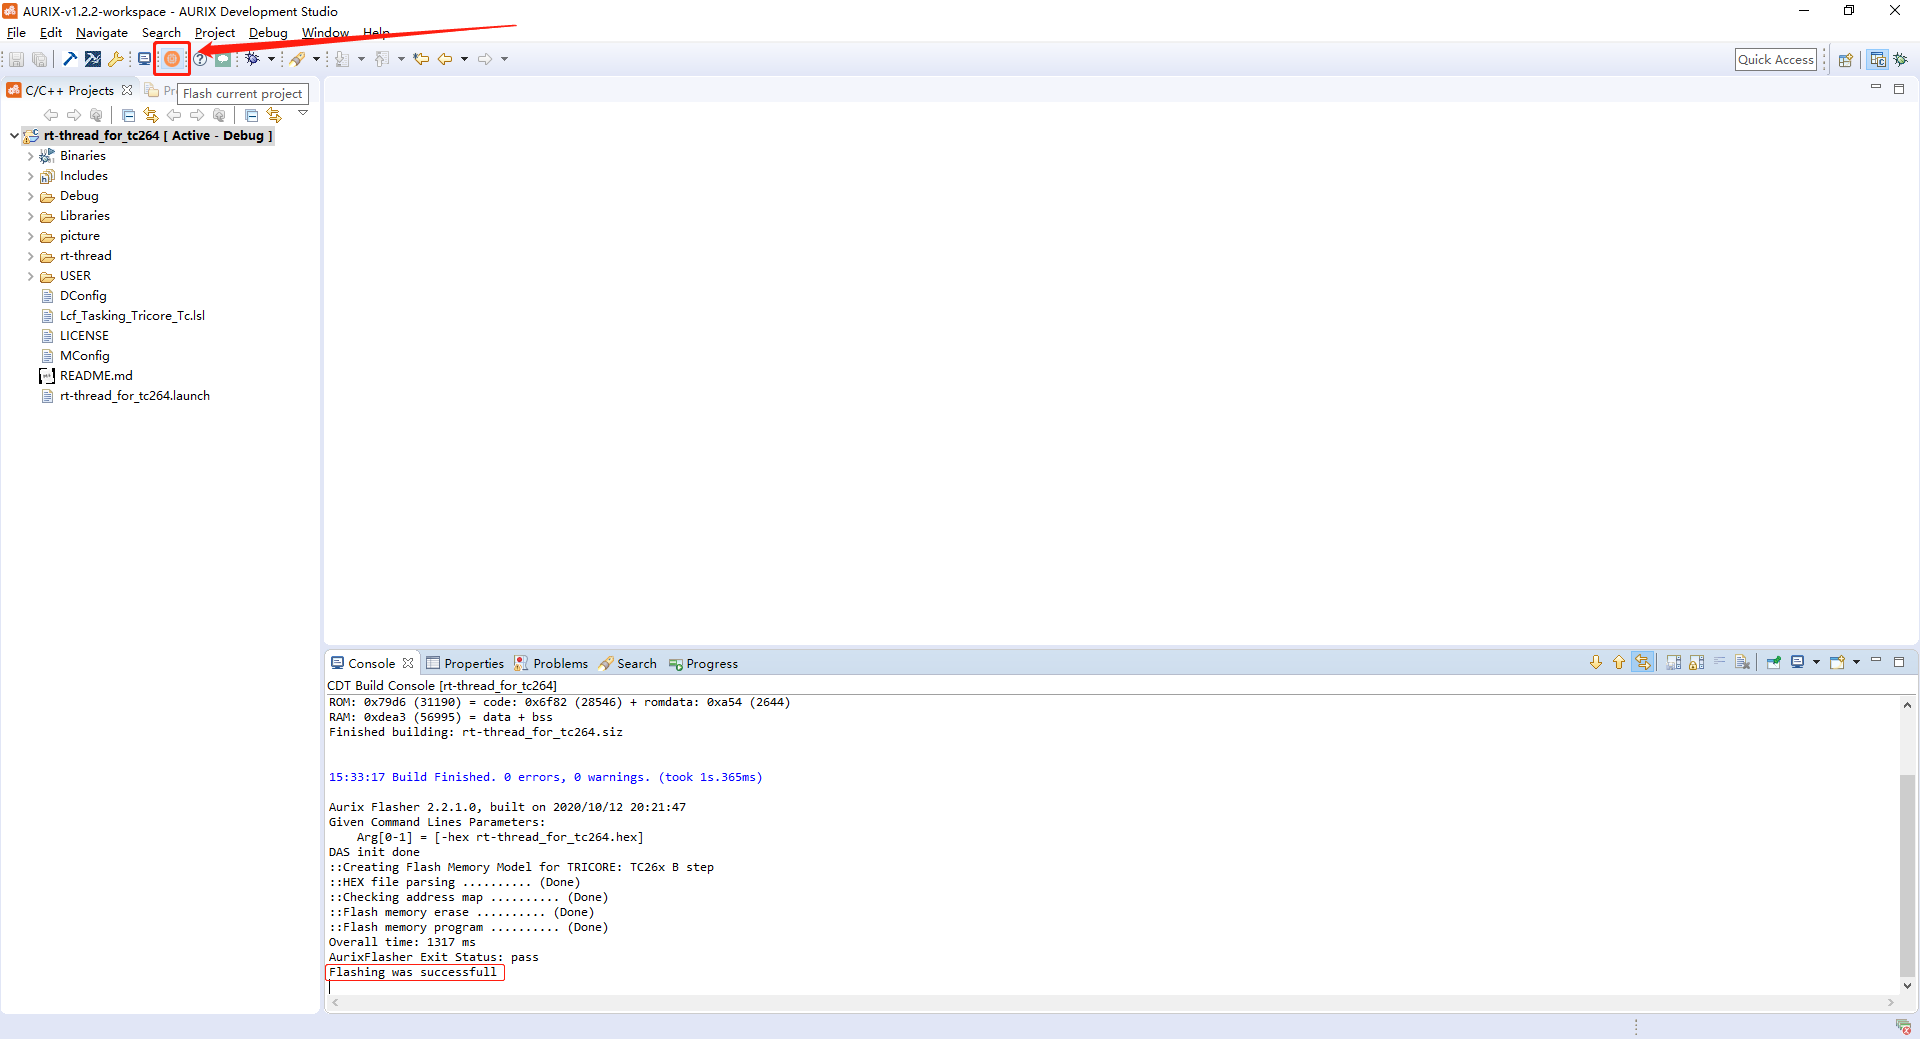Click the monitor terminal icon in toolbar
Viewport: 1920px width, 1039px height.
pyautogui.click(x=144, y=59)
